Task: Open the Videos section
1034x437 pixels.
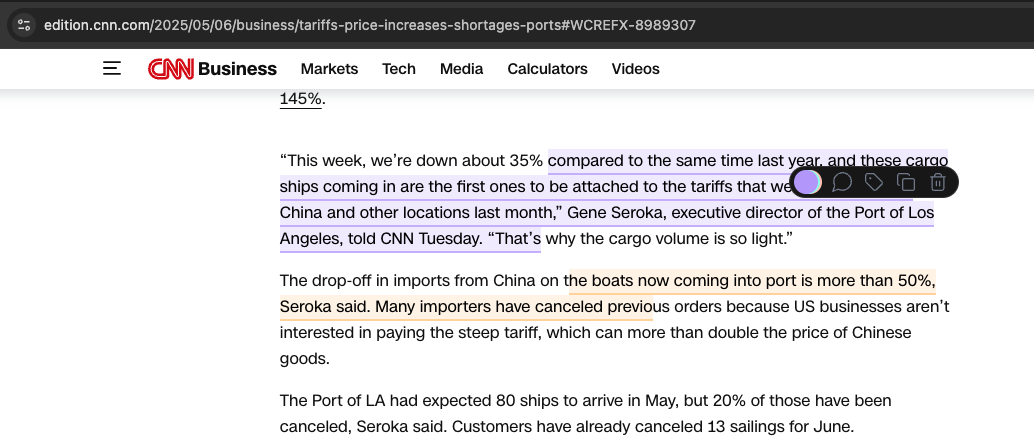Action: click(x=635, y=69)
